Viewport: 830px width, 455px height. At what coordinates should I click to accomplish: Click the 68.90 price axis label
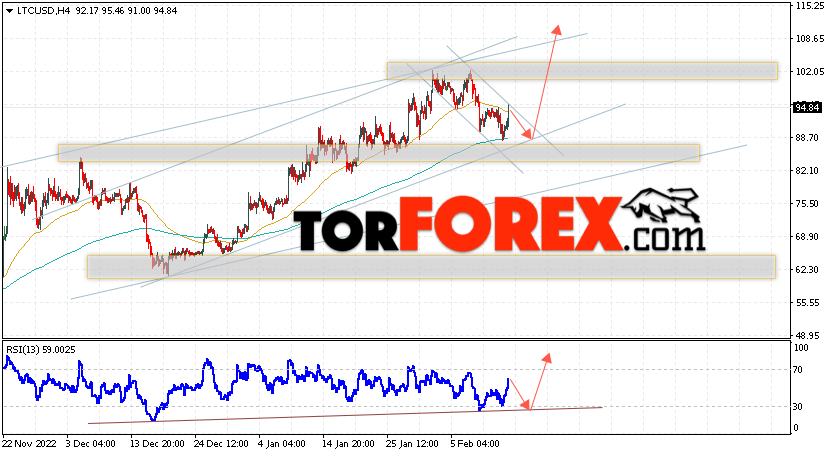click(x=807, y=236)
